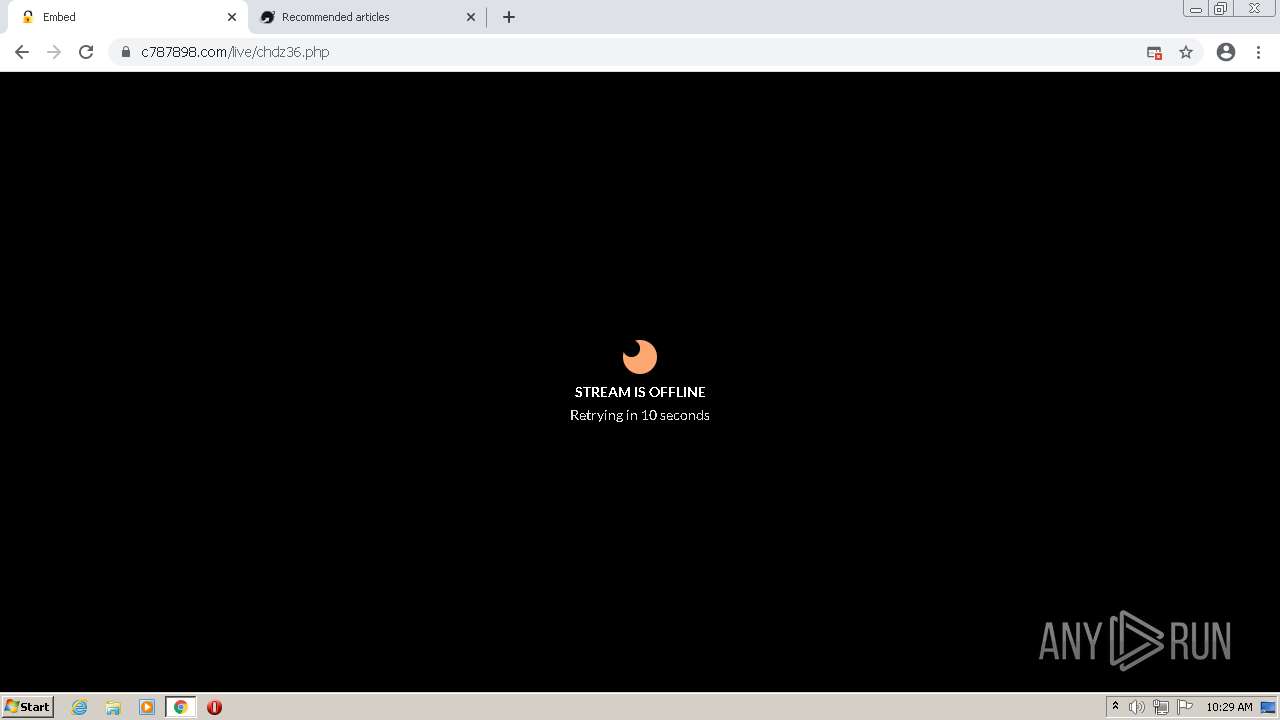Open the Chrome three-dot menu
This screenshot has height=720, width=1280.
1258,52
